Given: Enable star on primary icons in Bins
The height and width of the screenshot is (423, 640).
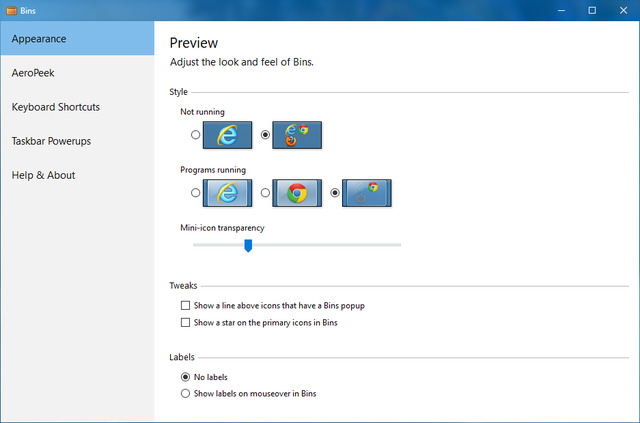Looking at the screenshot, I should (185, 322).
